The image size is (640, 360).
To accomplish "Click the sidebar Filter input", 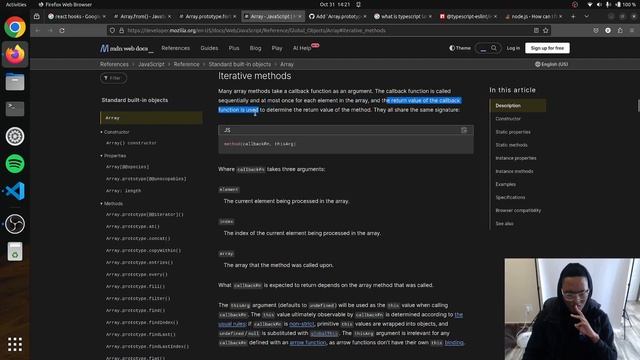I will 113,78.
